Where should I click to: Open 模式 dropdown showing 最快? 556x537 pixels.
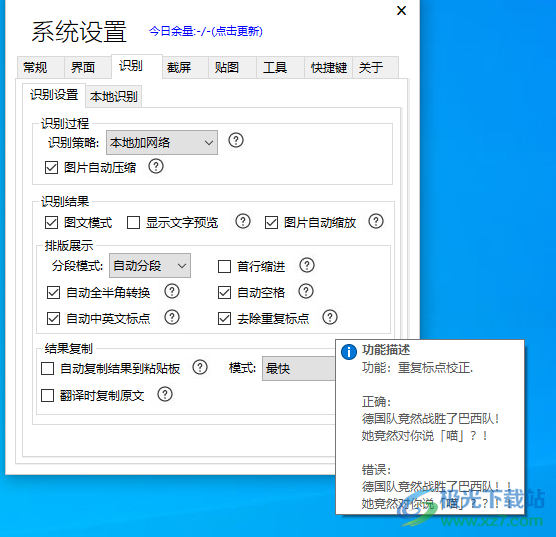pyautogui.click(x=299, y=369)
